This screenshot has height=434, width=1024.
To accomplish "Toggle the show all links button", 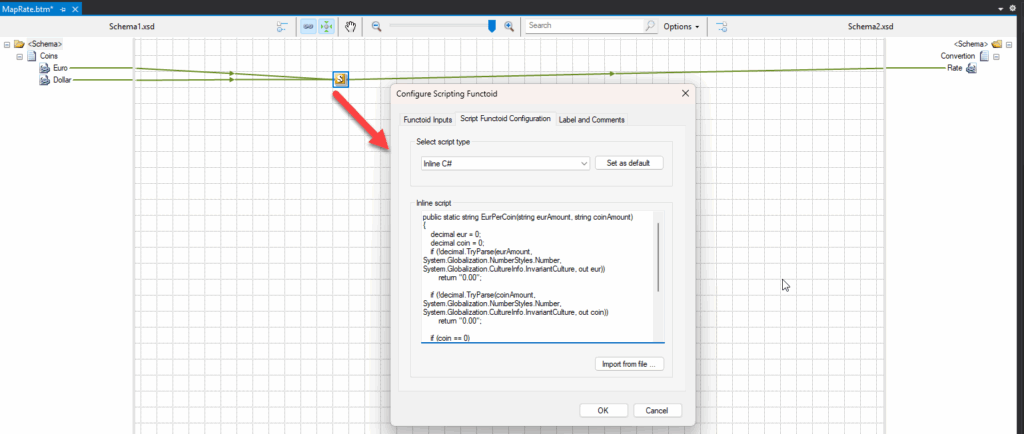I will tap(309, 26).
